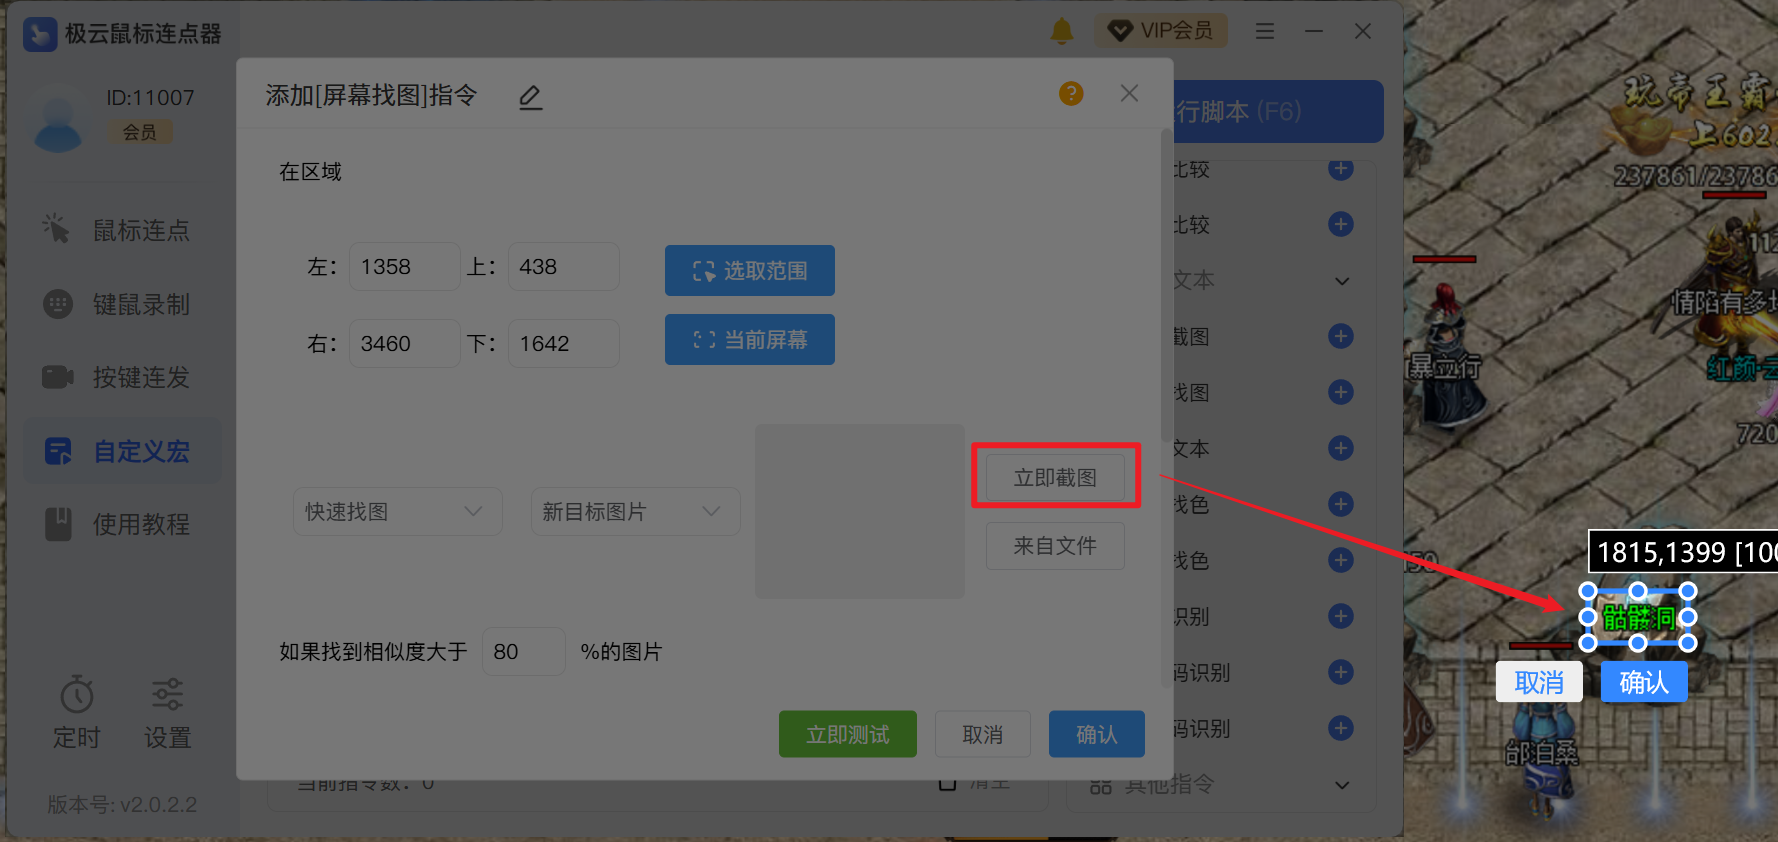
Task: Open the hamburger menu in the title bar
Action: [x=1265, y=32]
